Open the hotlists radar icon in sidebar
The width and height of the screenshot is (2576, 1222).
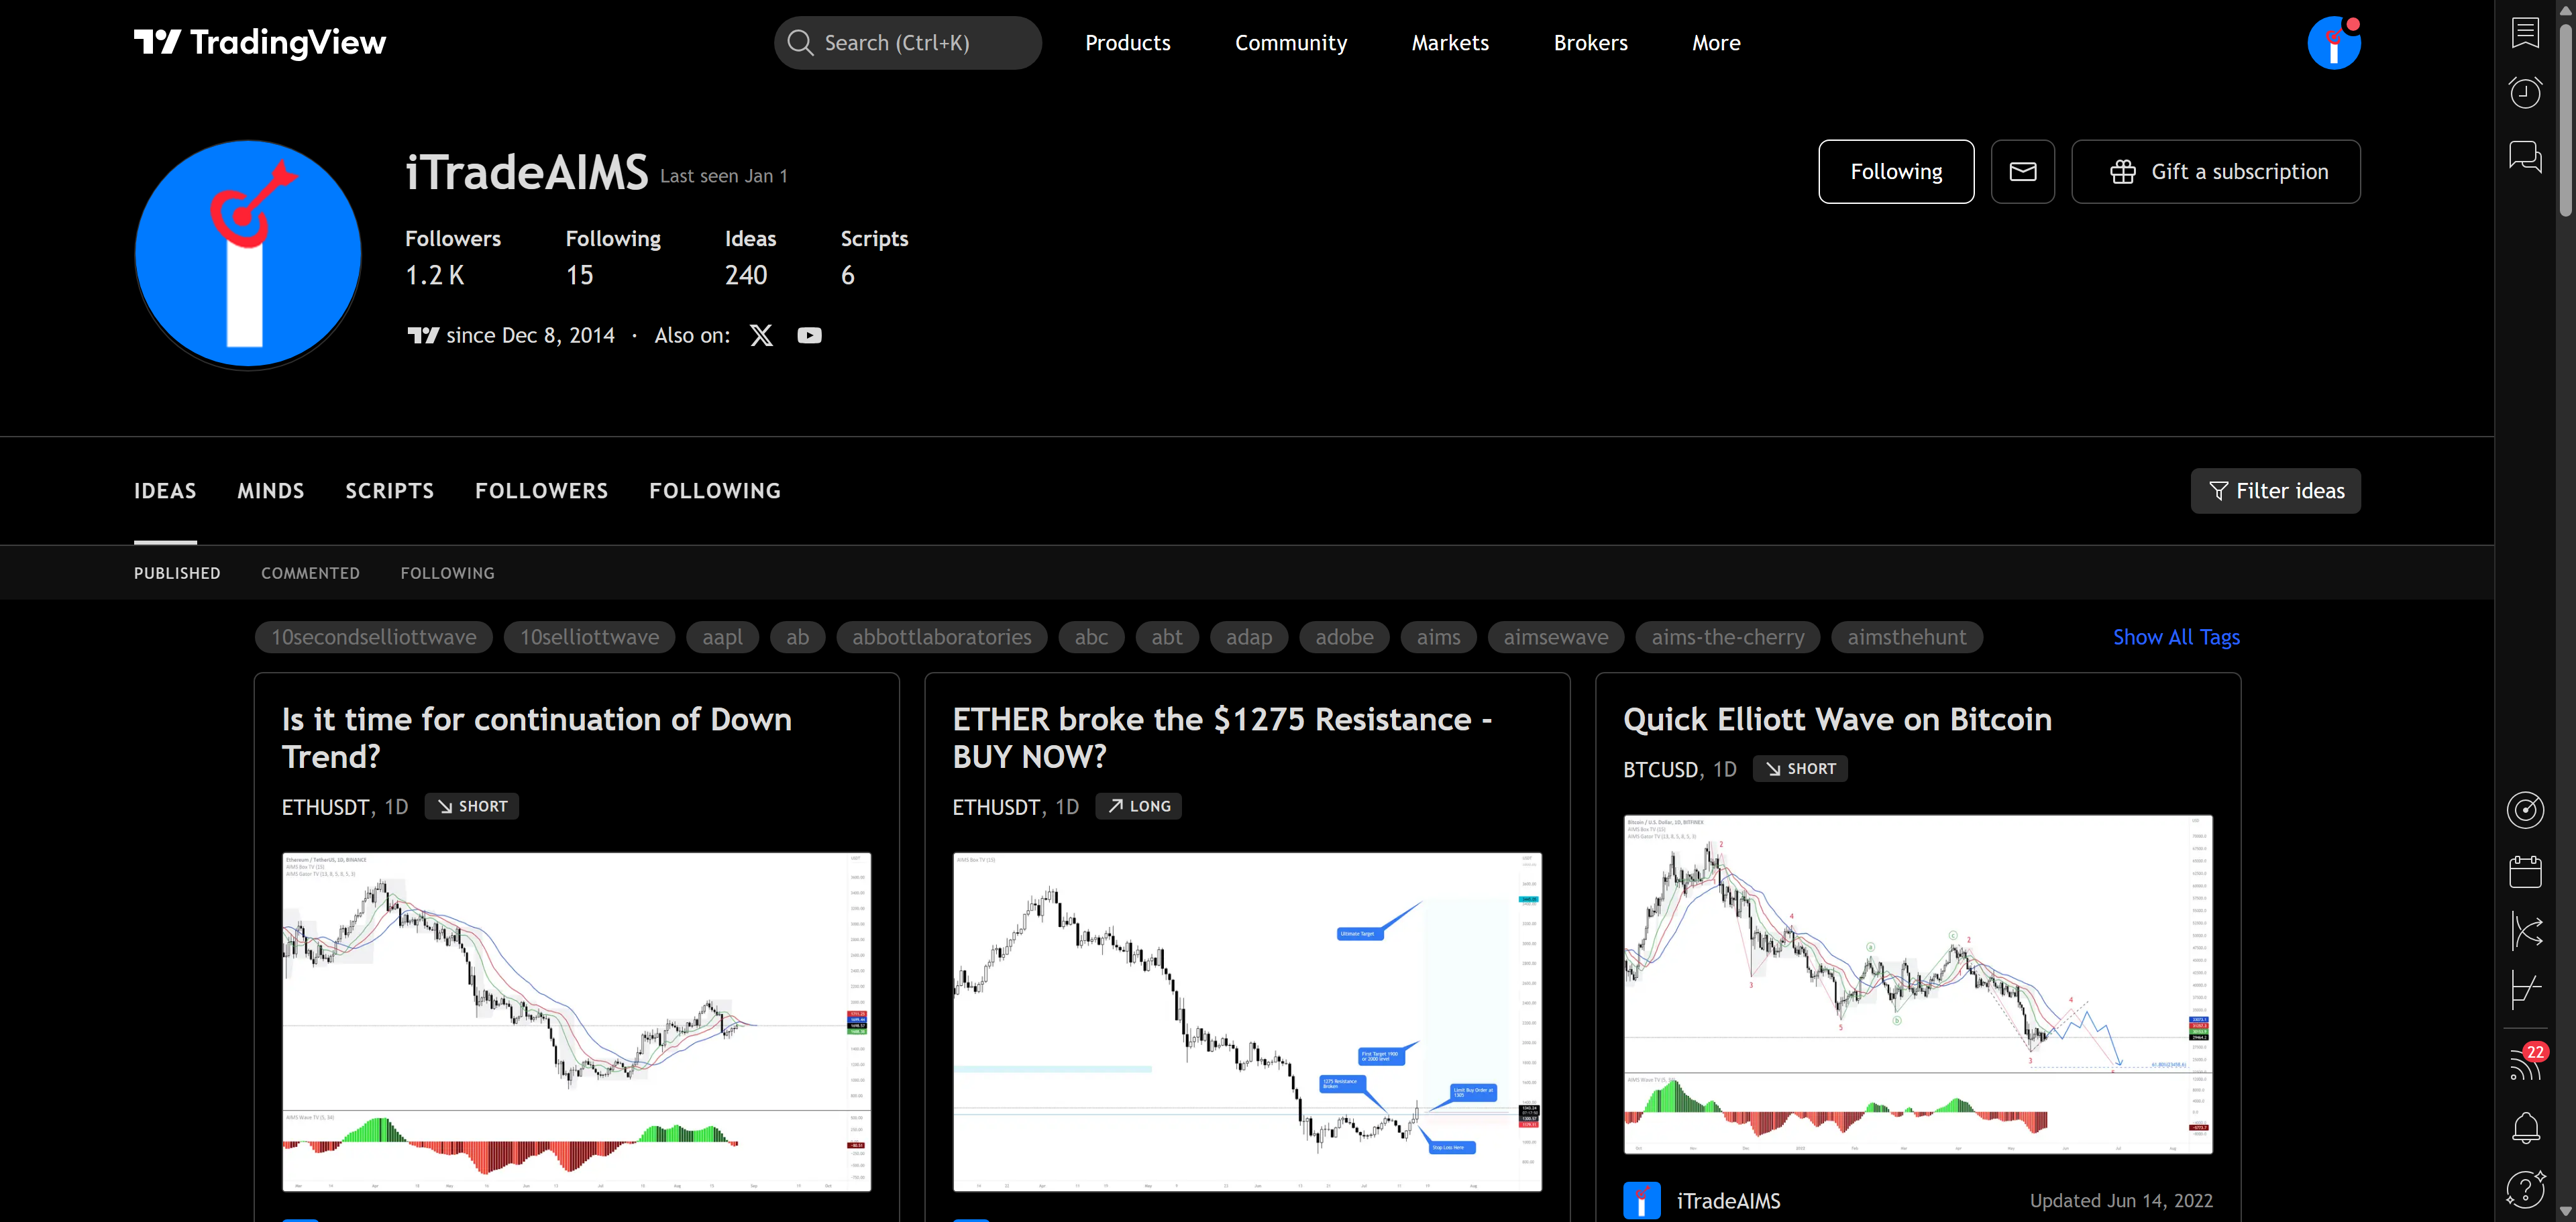[2525, 810]
